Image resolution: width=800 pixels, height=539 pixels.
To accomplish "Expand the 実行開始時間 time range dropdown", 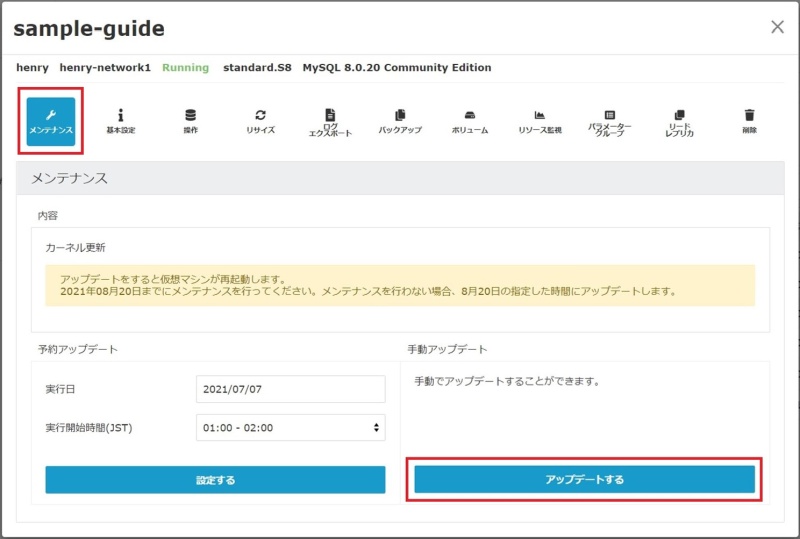I will coord(290,428).
